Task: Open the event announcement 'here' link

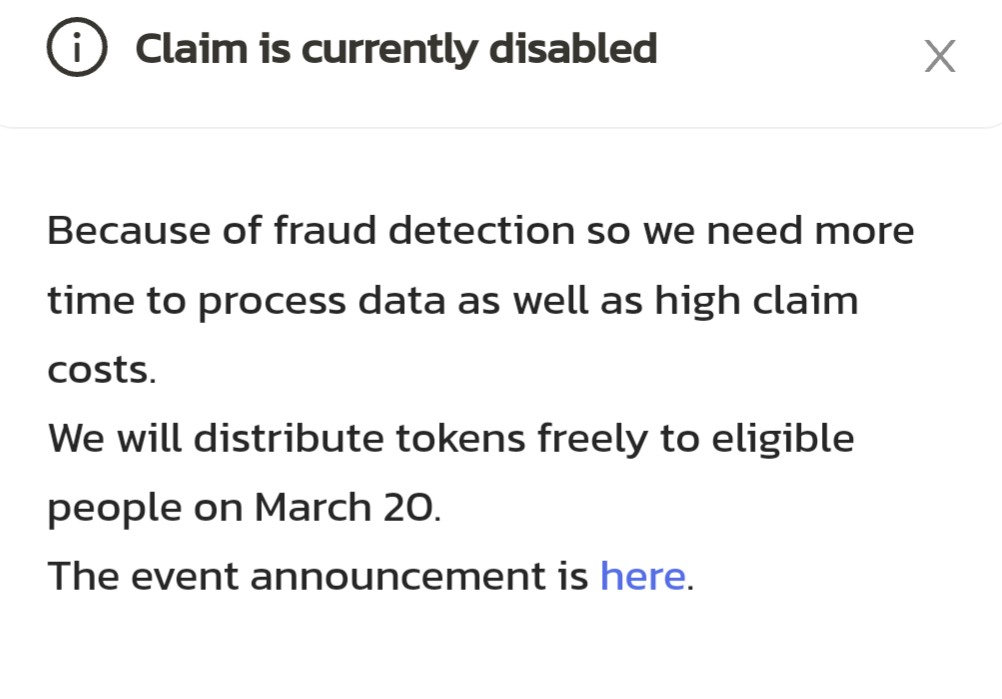Action: click(642, 576)
